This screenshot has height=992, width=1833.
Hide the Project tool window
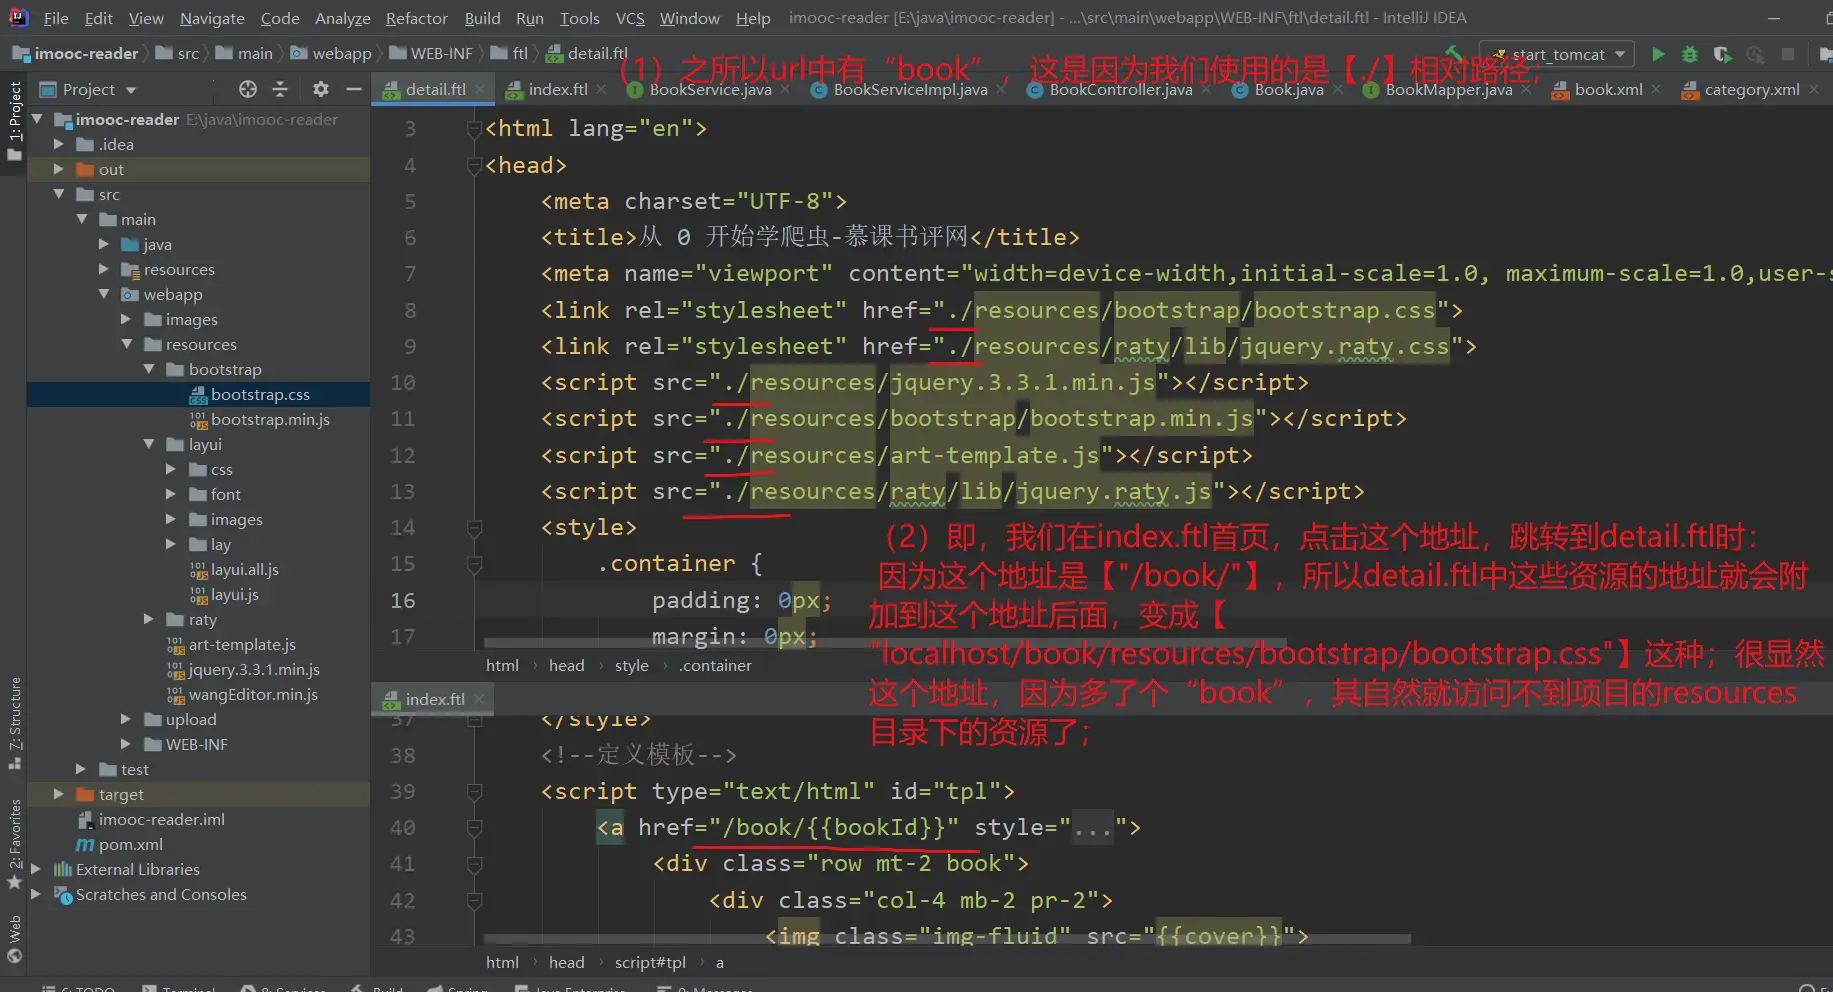(353, 89)
